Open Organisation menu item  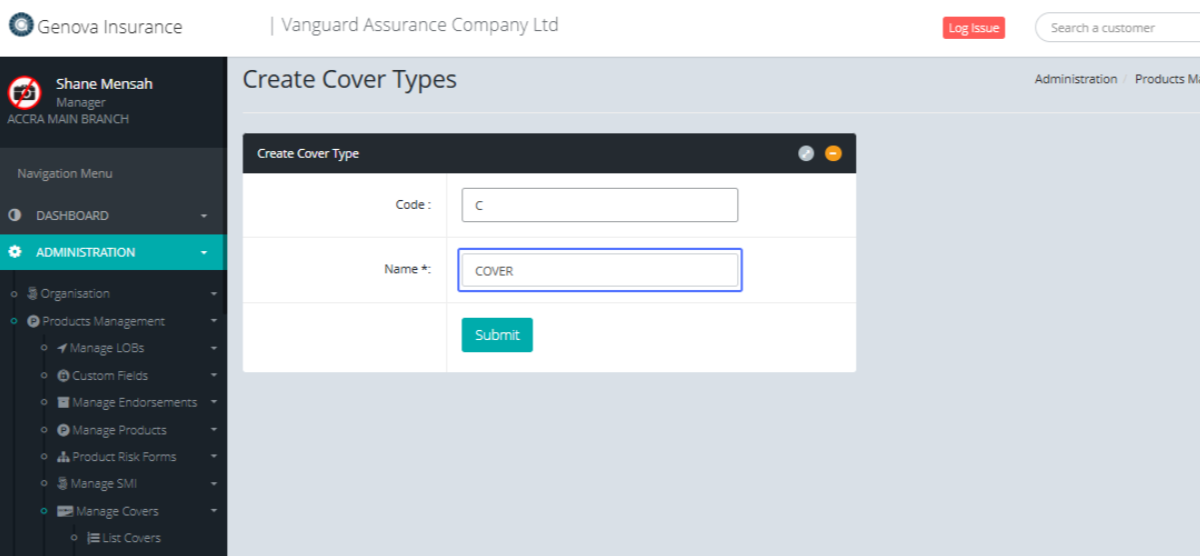(75, 294)
